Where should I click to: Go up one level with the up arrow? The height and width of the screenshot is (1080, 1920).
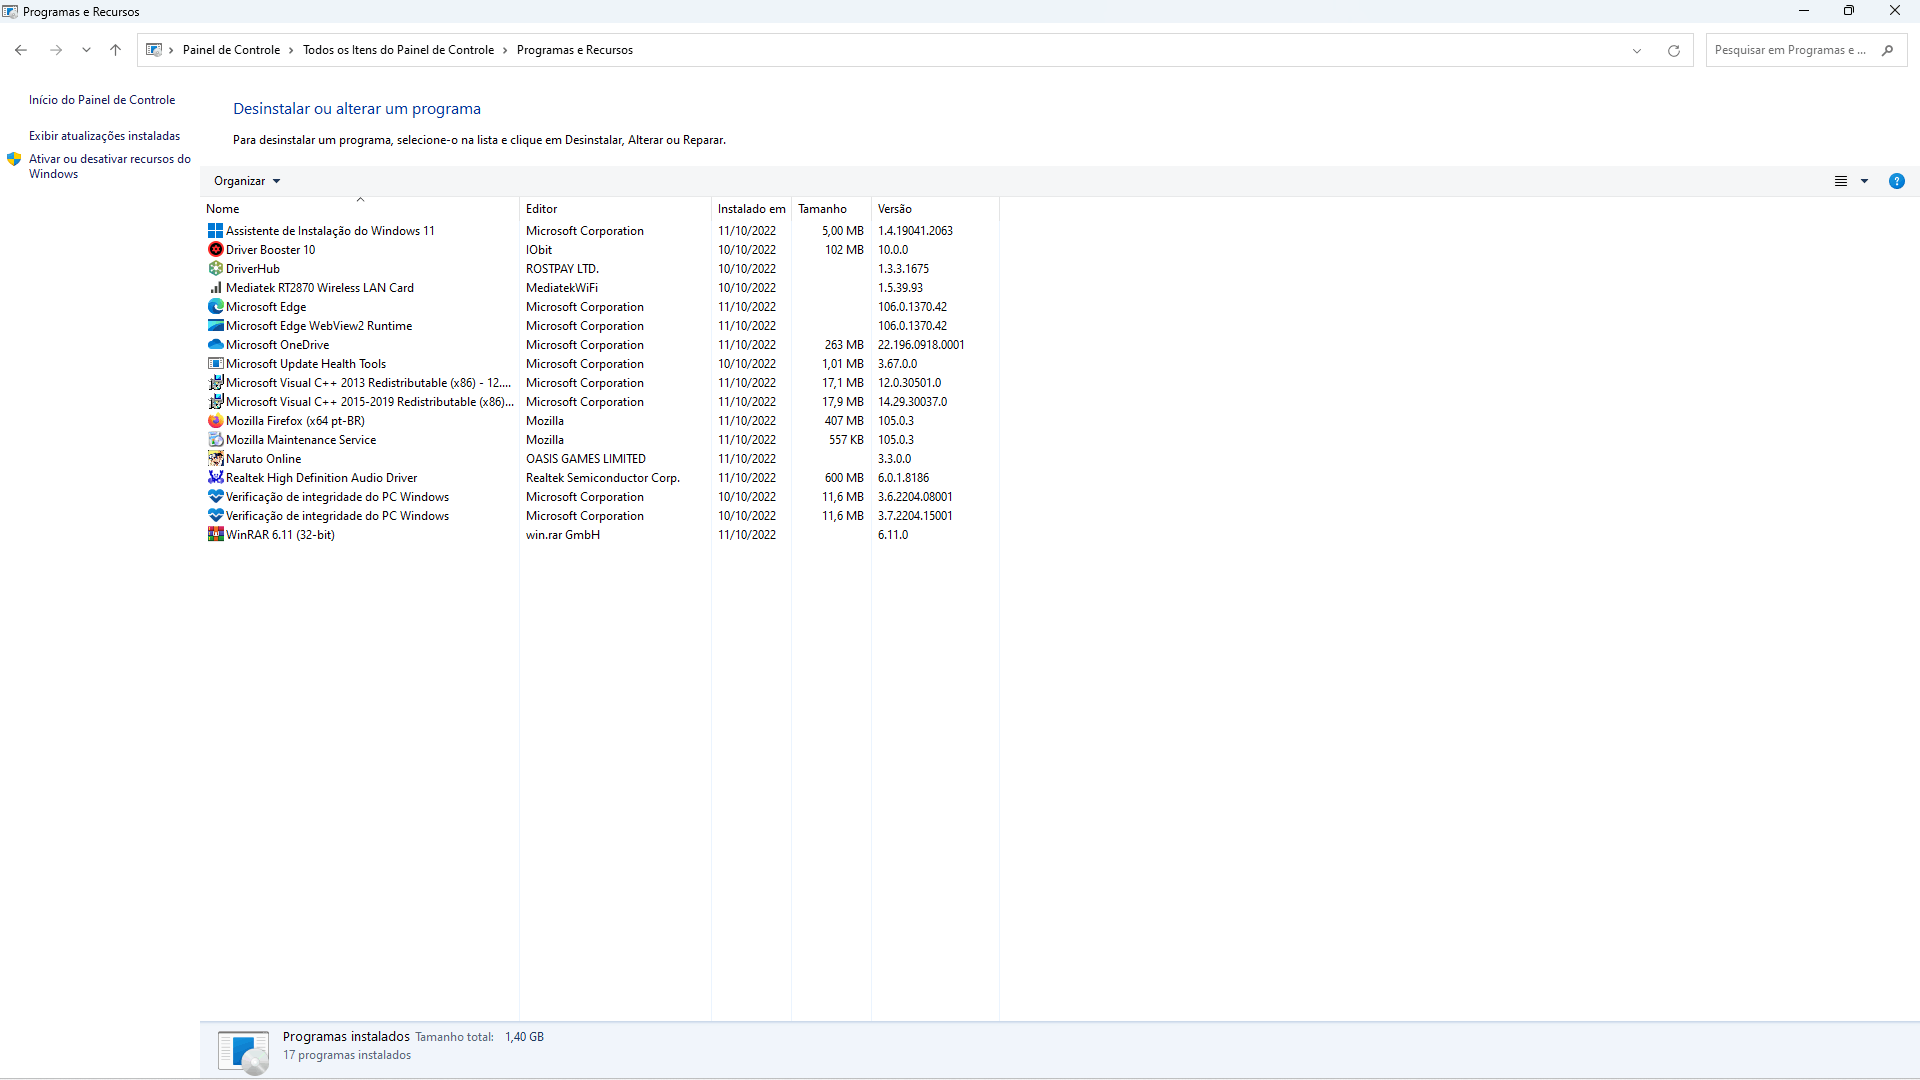point(116,50)
